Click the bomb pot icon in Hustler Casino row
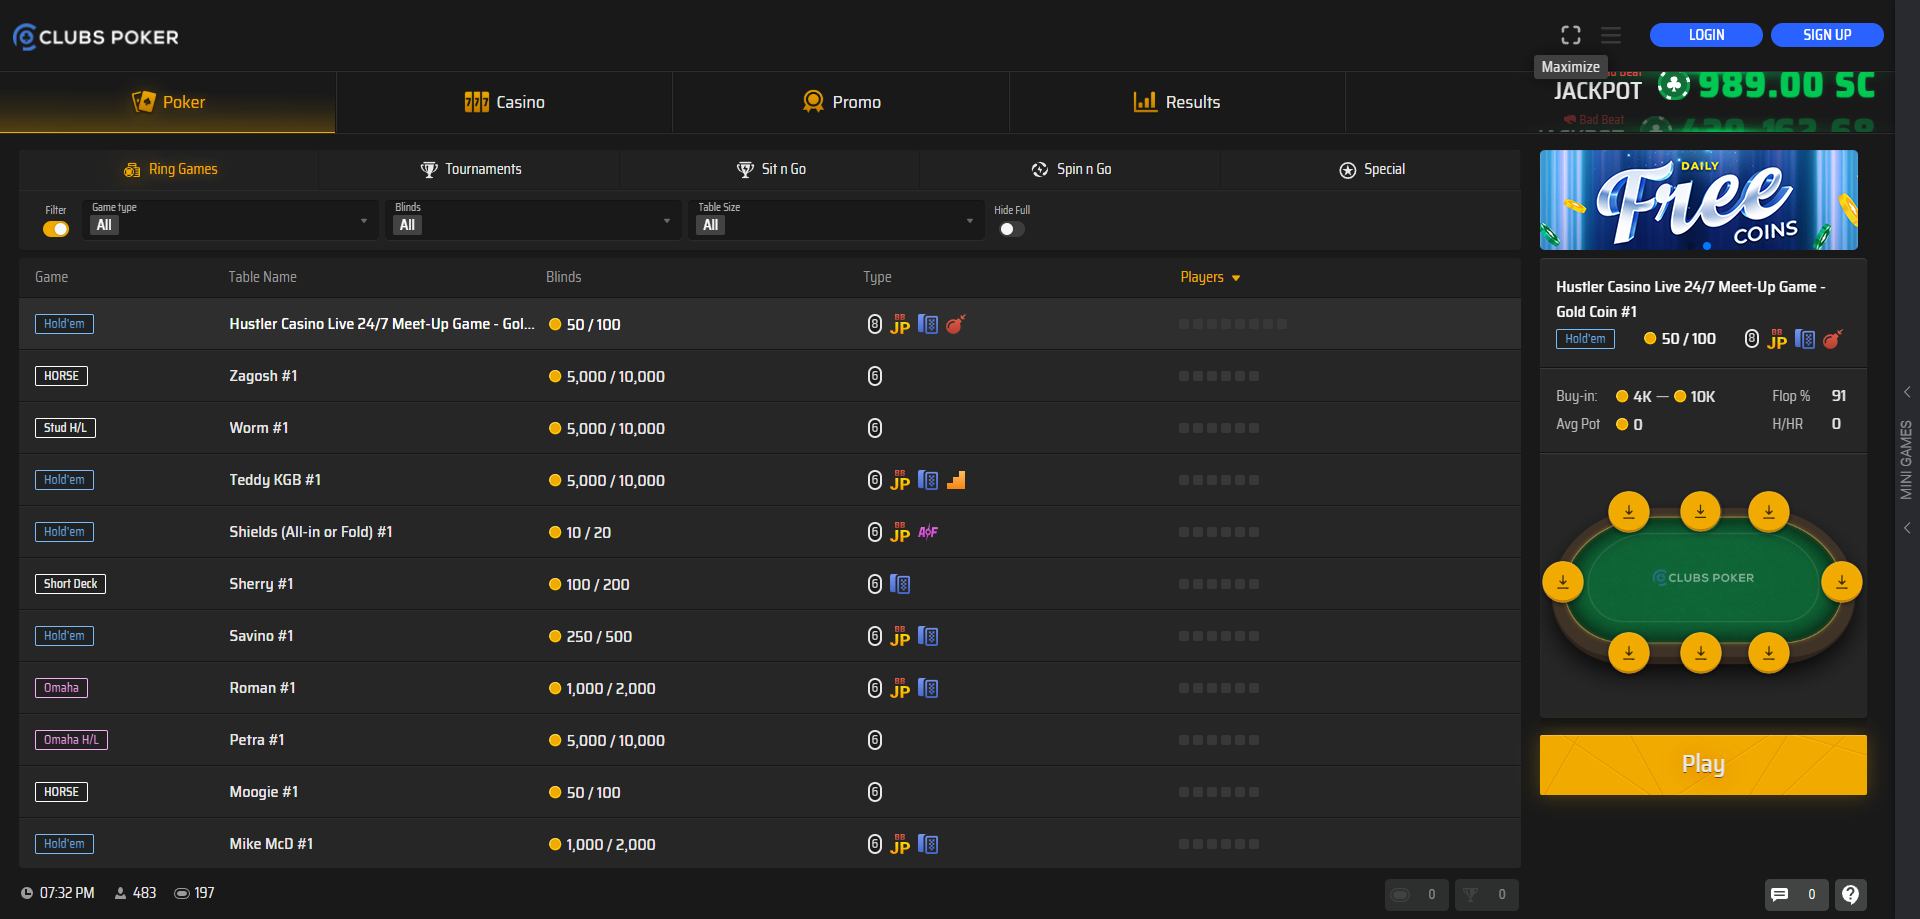 [x=955, y=324]
